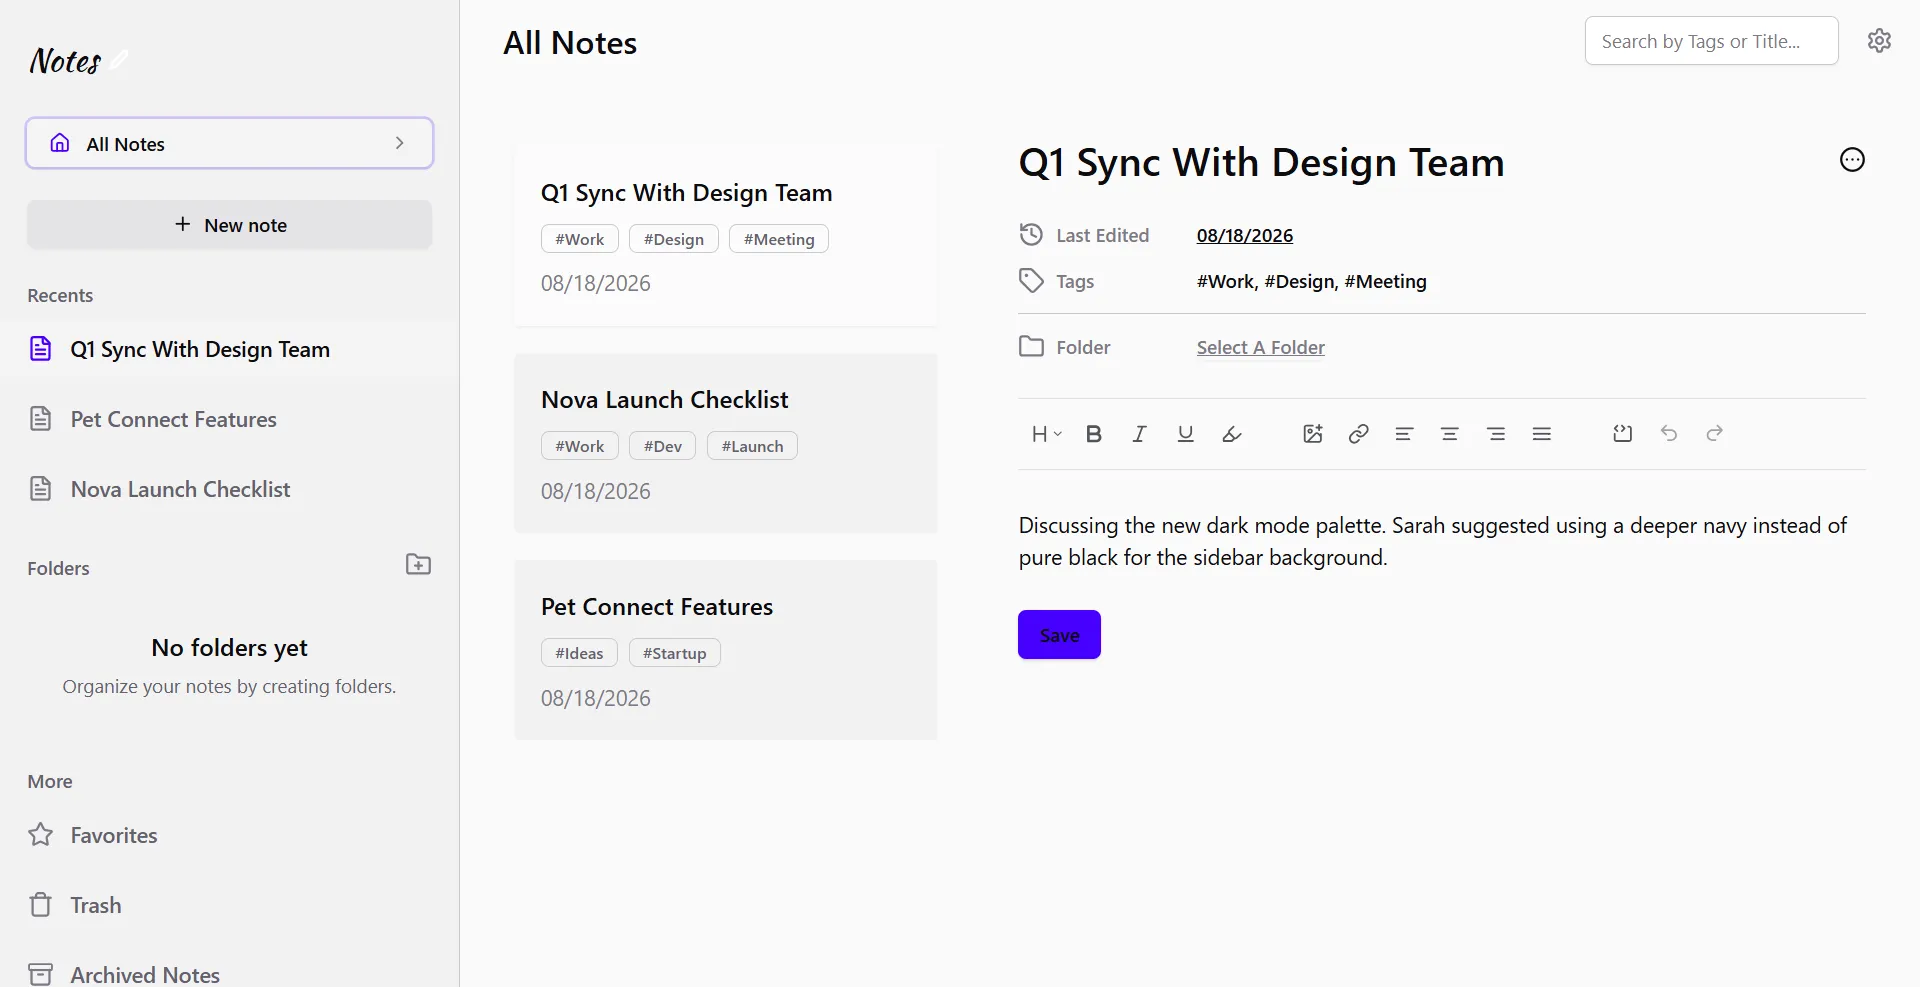The width and height of the screenshot is (1920, 987).
Task: Open the note options ellipsis menu
Action: (x=1852, y=160)
